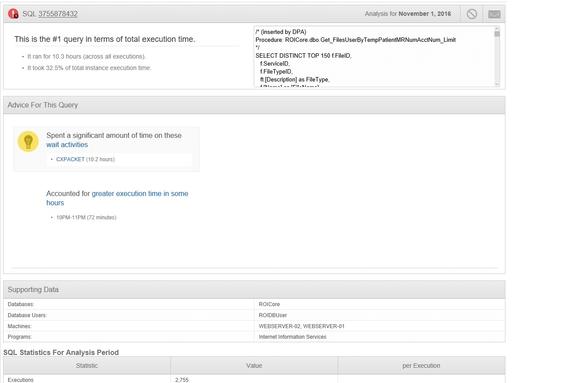Click the circle-slash ignore icon
The image size is (575, 383).
[x=472, y=14]
